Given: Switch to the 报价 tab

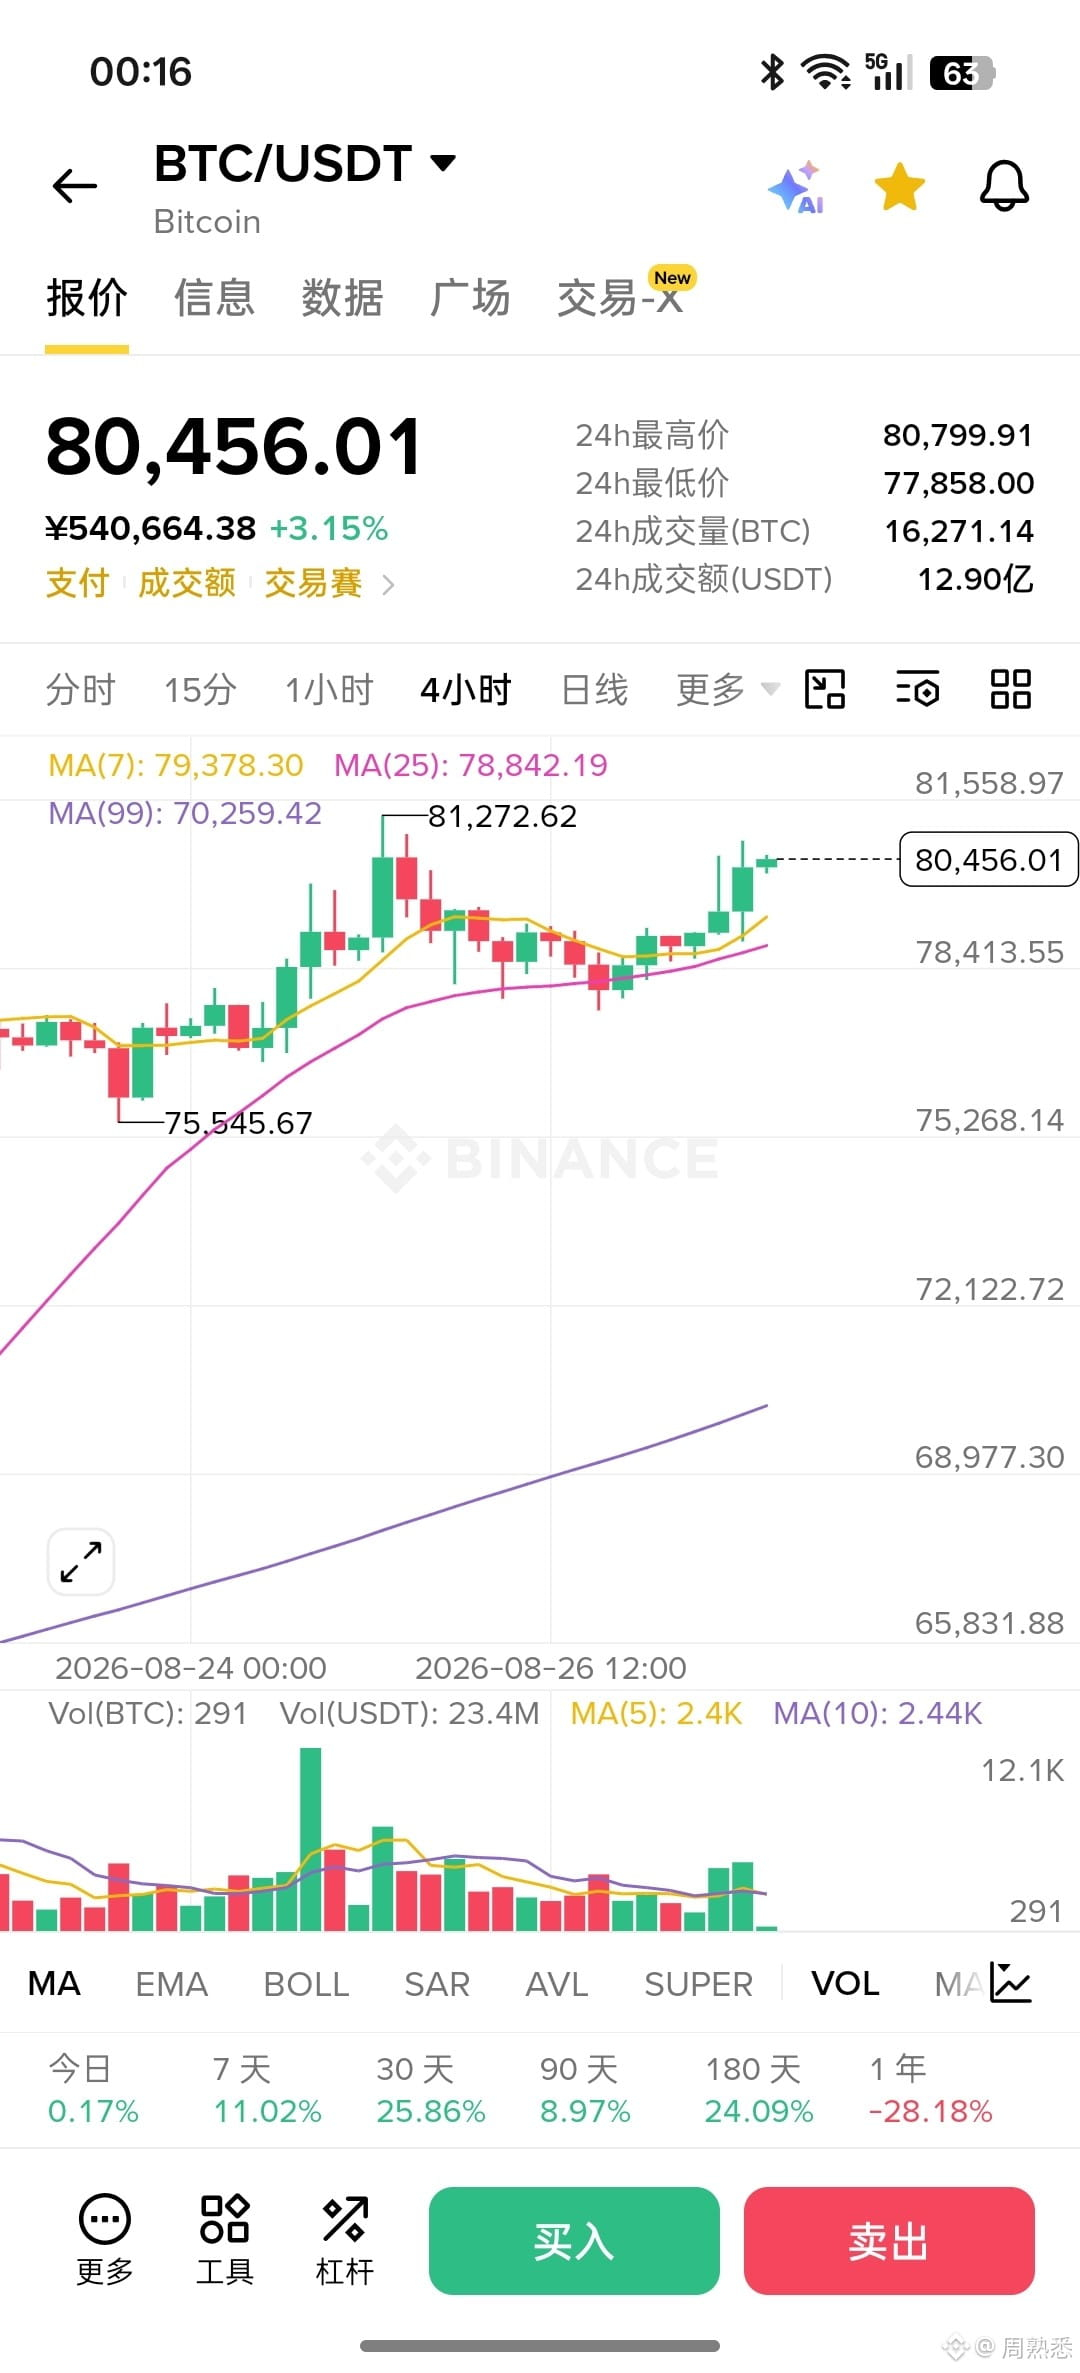Looking at the screenshot, I should click(x=87, y=298).
